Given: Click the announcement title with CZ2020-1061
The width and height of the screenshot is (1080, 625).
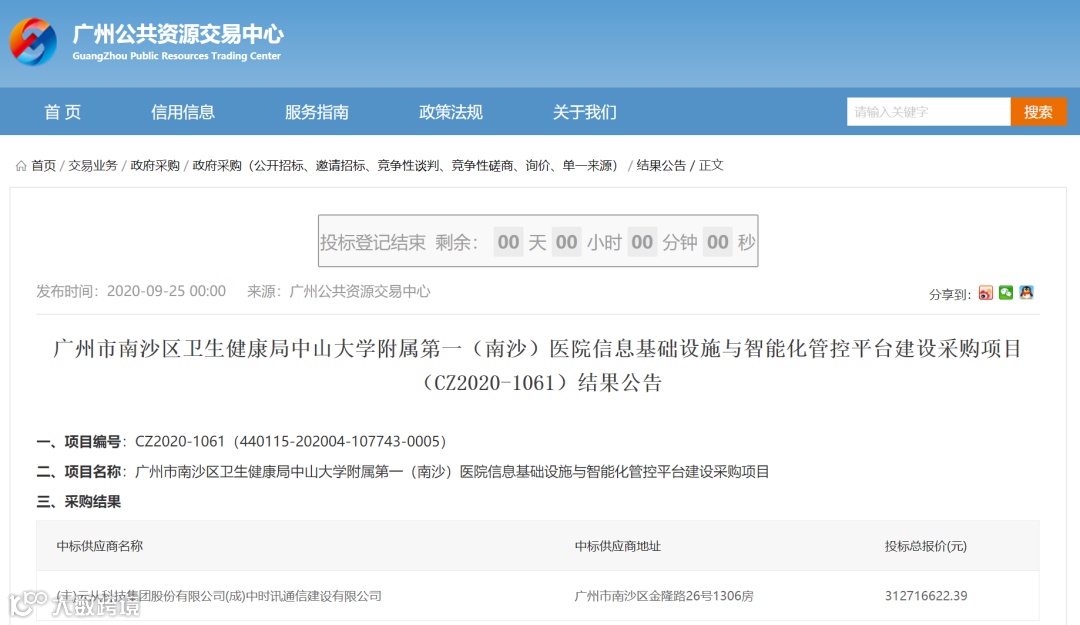Looking at the screenshot, I should coord(538,365).
